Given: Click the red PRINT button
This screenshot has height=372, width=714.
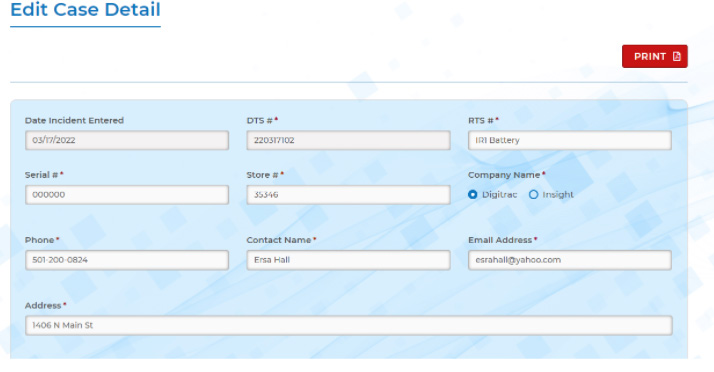Looking at the screenshot, I should click(654, 56).
